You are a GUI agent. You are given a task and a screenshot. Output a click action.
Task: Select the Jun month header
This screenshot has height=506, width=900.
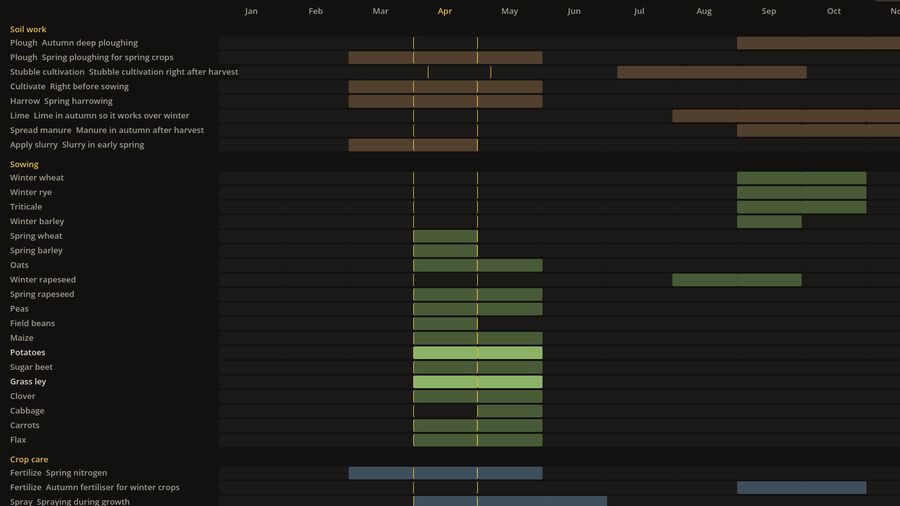[x=573, y=11]
